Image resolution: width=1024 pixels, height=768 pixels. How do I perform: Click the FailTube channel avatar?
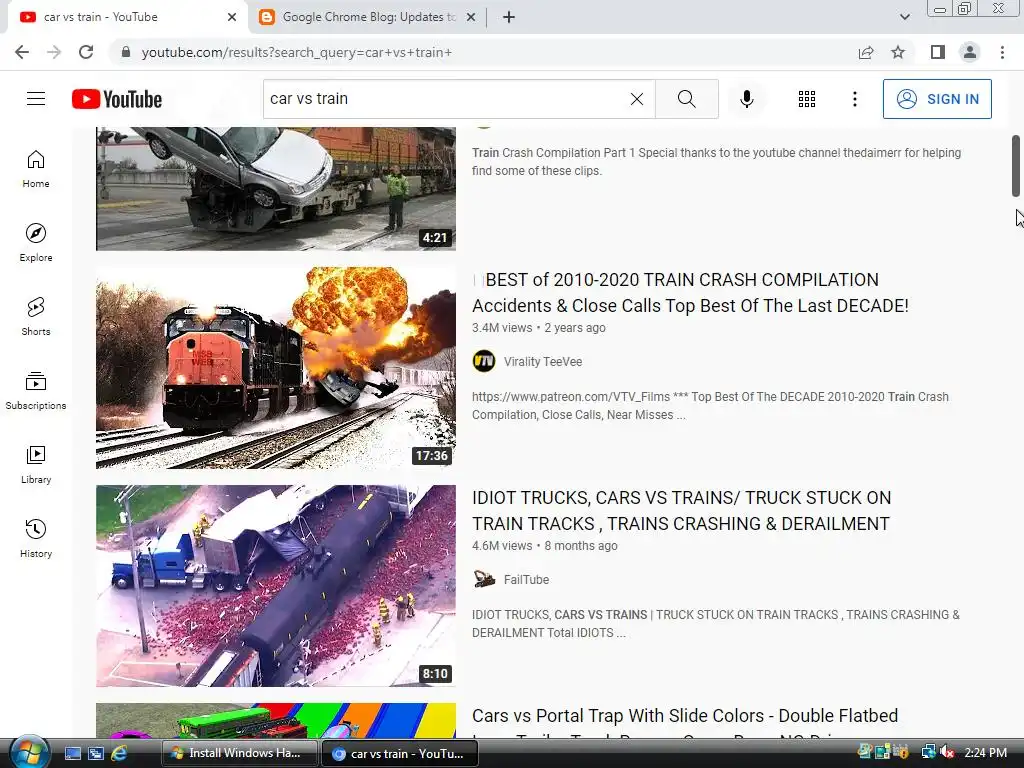[484, 579]
